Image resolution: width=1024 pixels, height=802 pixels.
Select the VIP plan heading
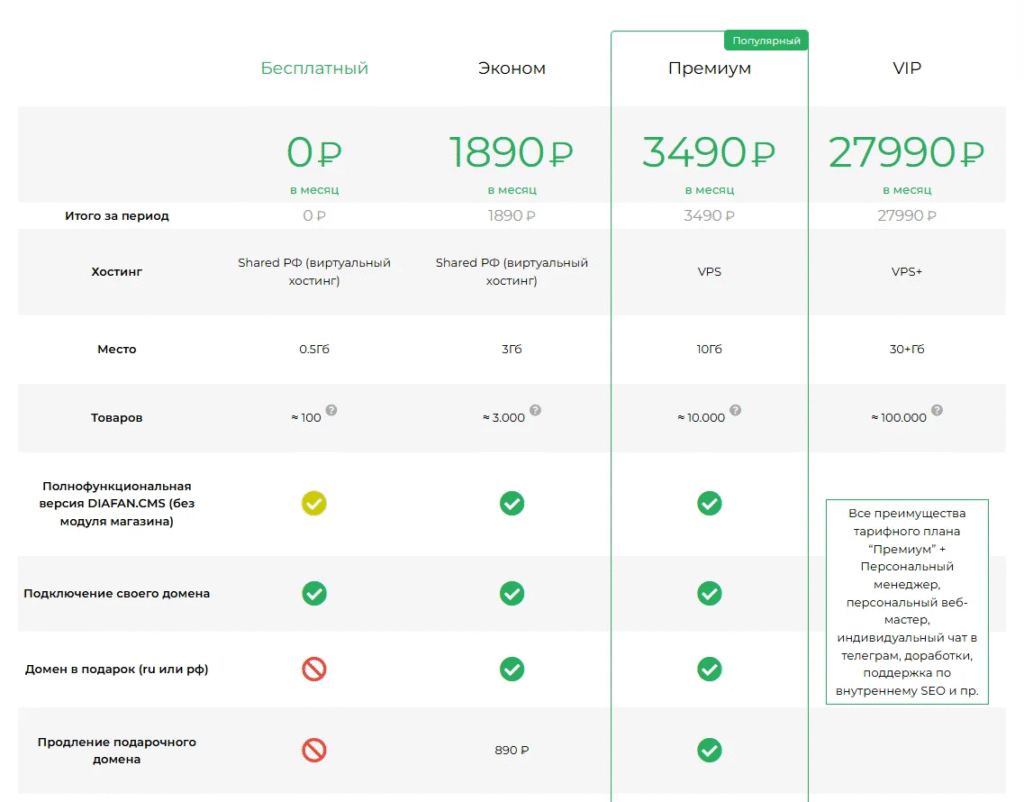pyautogui.click(x=906, y=68)
